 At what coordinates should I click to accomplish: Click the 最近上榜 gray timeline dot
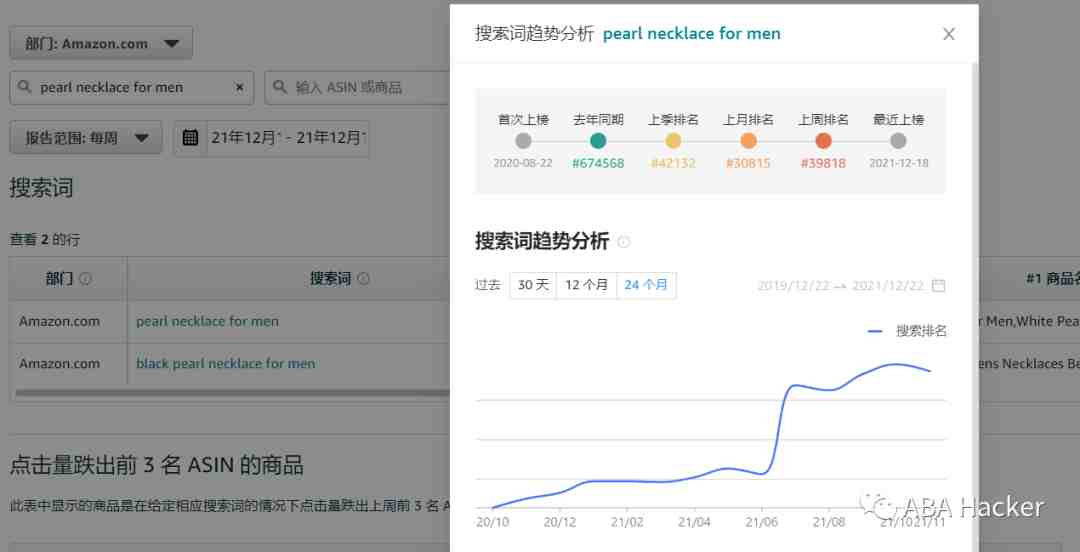point(898,141)
